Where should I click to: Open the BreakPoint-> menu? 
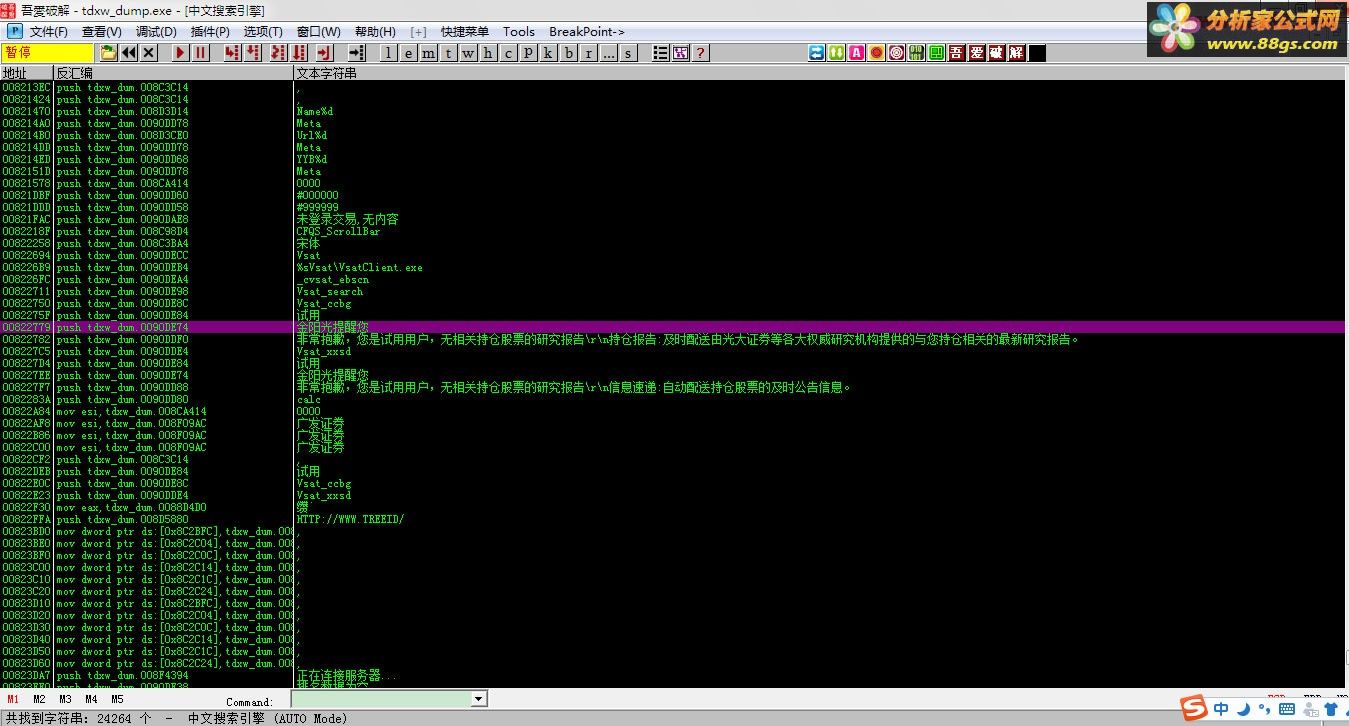587,32
